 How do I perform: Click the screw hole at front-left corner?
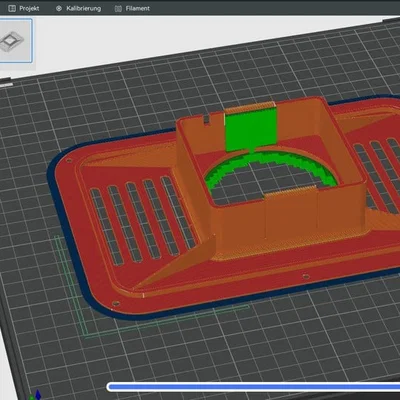116,304
